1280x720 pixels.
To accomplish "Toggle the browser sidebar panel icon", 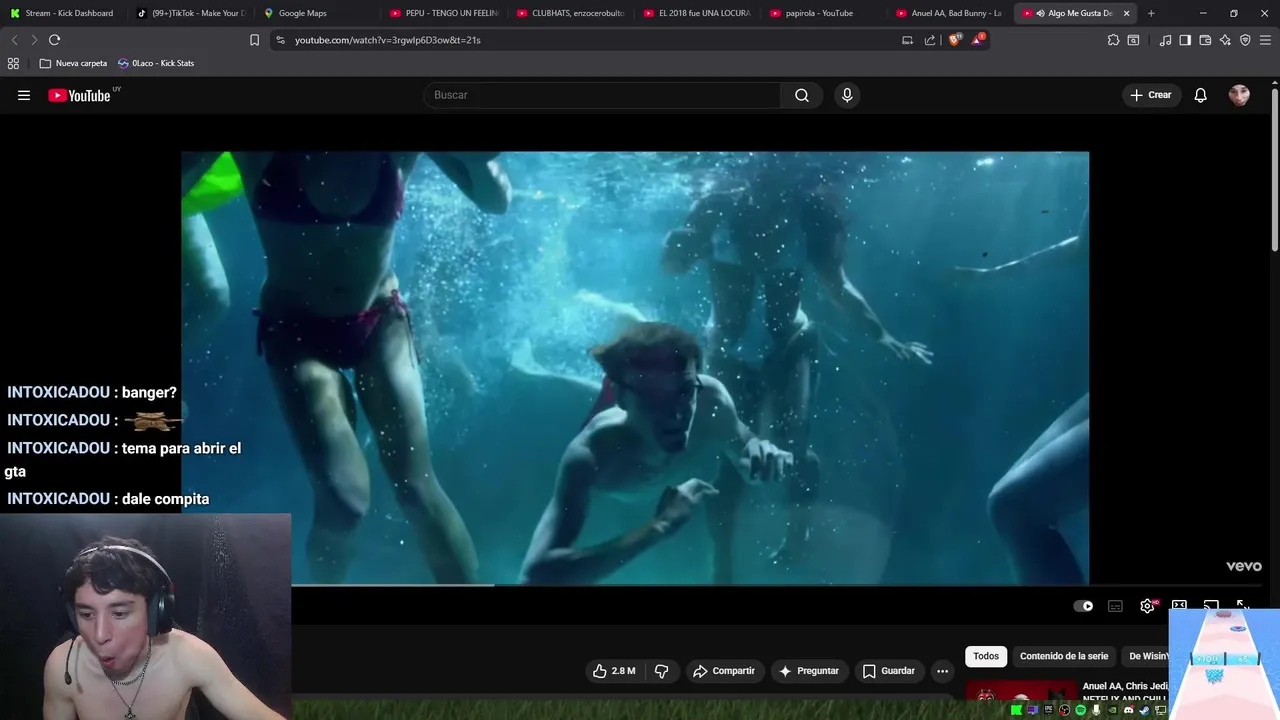I will [1185, 40].
